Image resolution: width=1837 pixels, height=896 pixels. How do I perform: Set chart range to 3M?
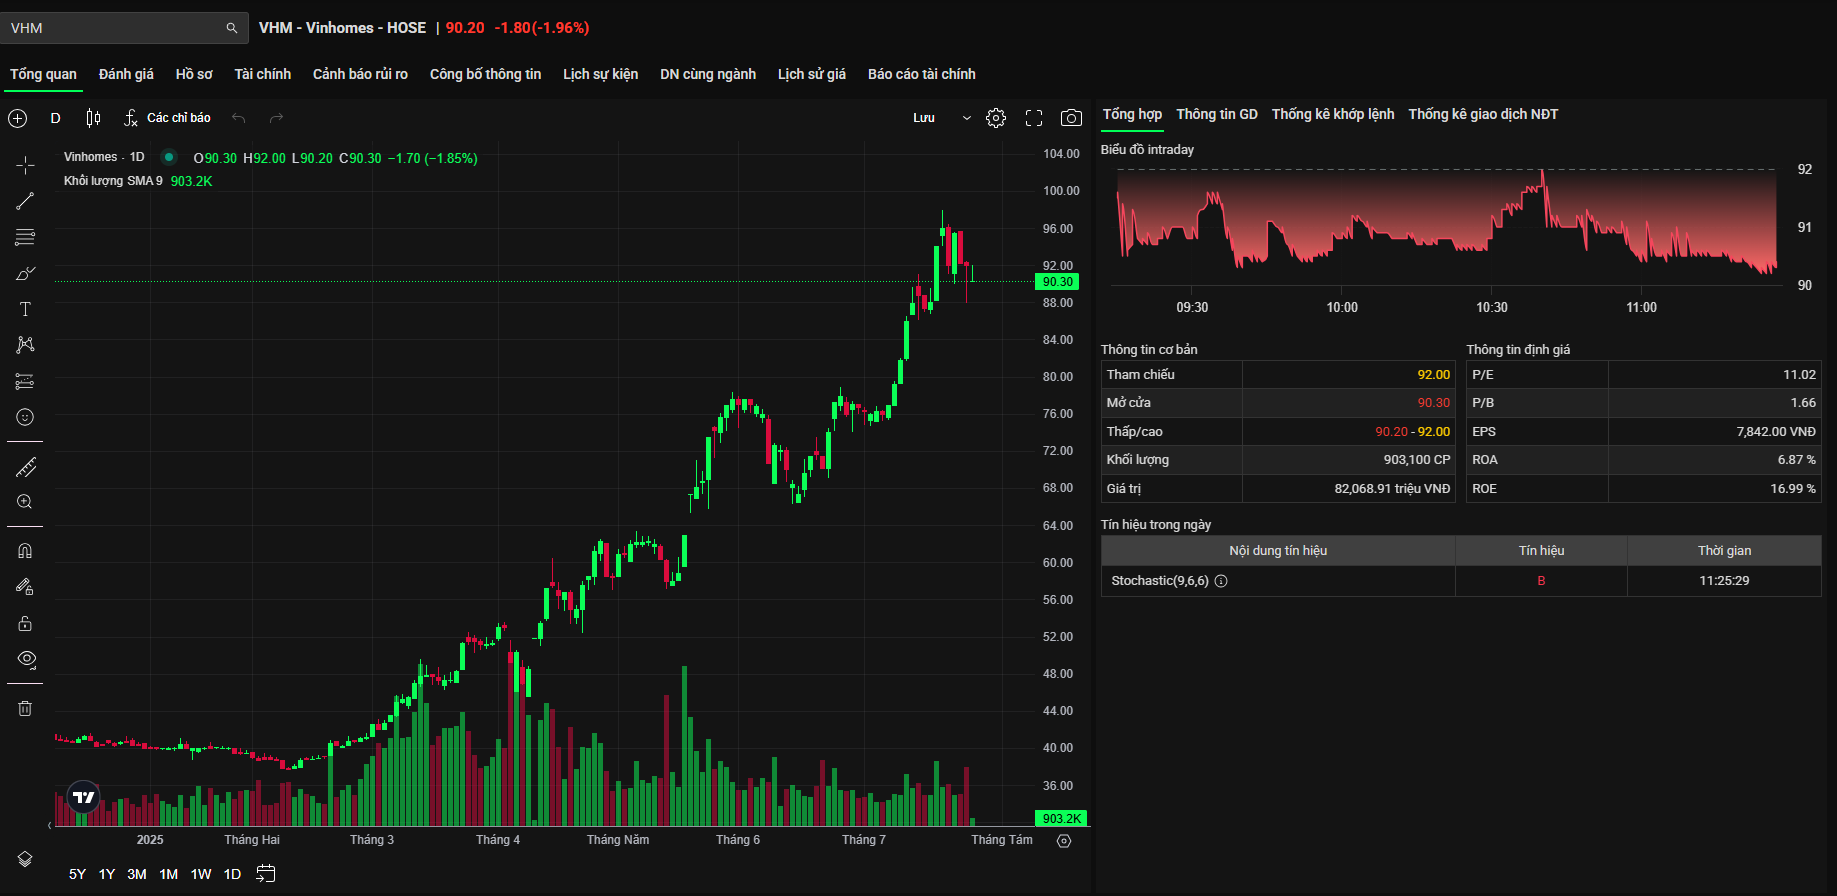(x=137, y=874)
